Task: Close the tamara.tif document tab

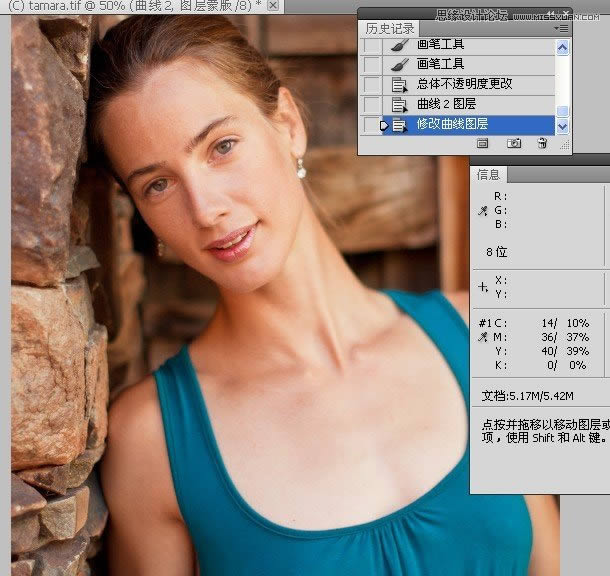Action: coord(273,6)
